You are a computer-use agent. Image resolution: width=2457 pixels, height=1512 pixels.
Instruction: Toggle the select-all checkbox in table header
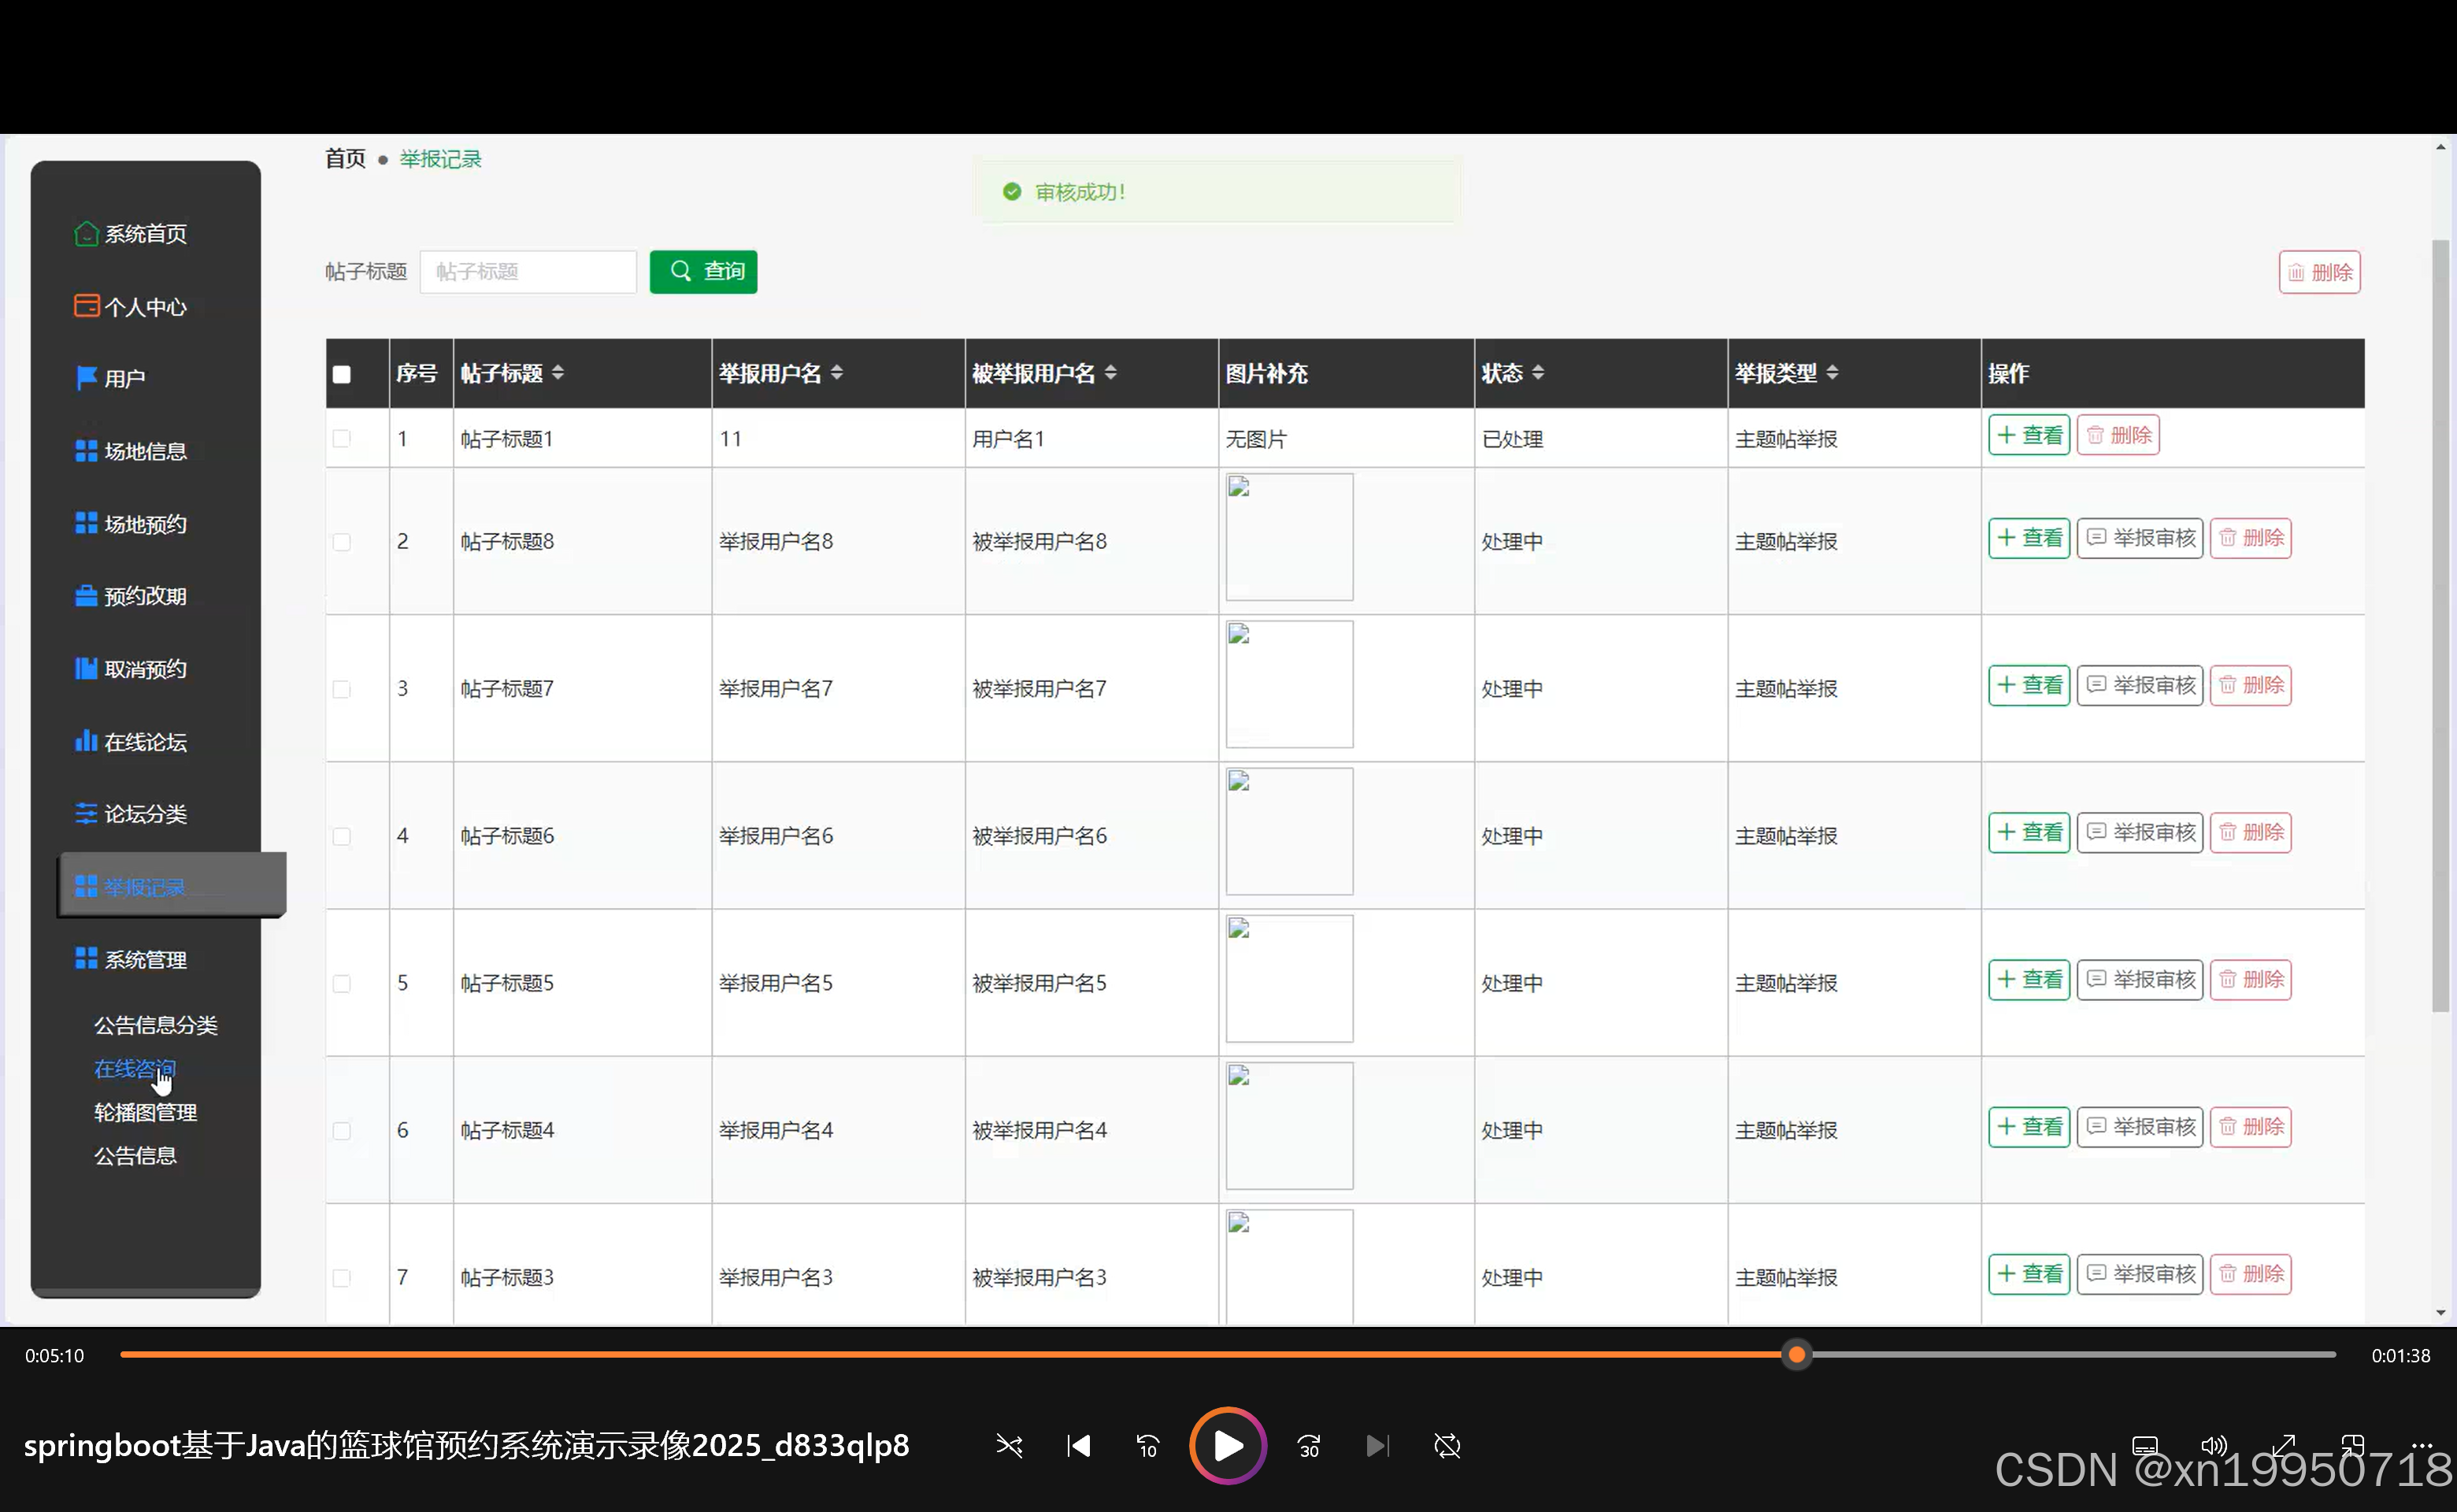(x=342, y=374)
